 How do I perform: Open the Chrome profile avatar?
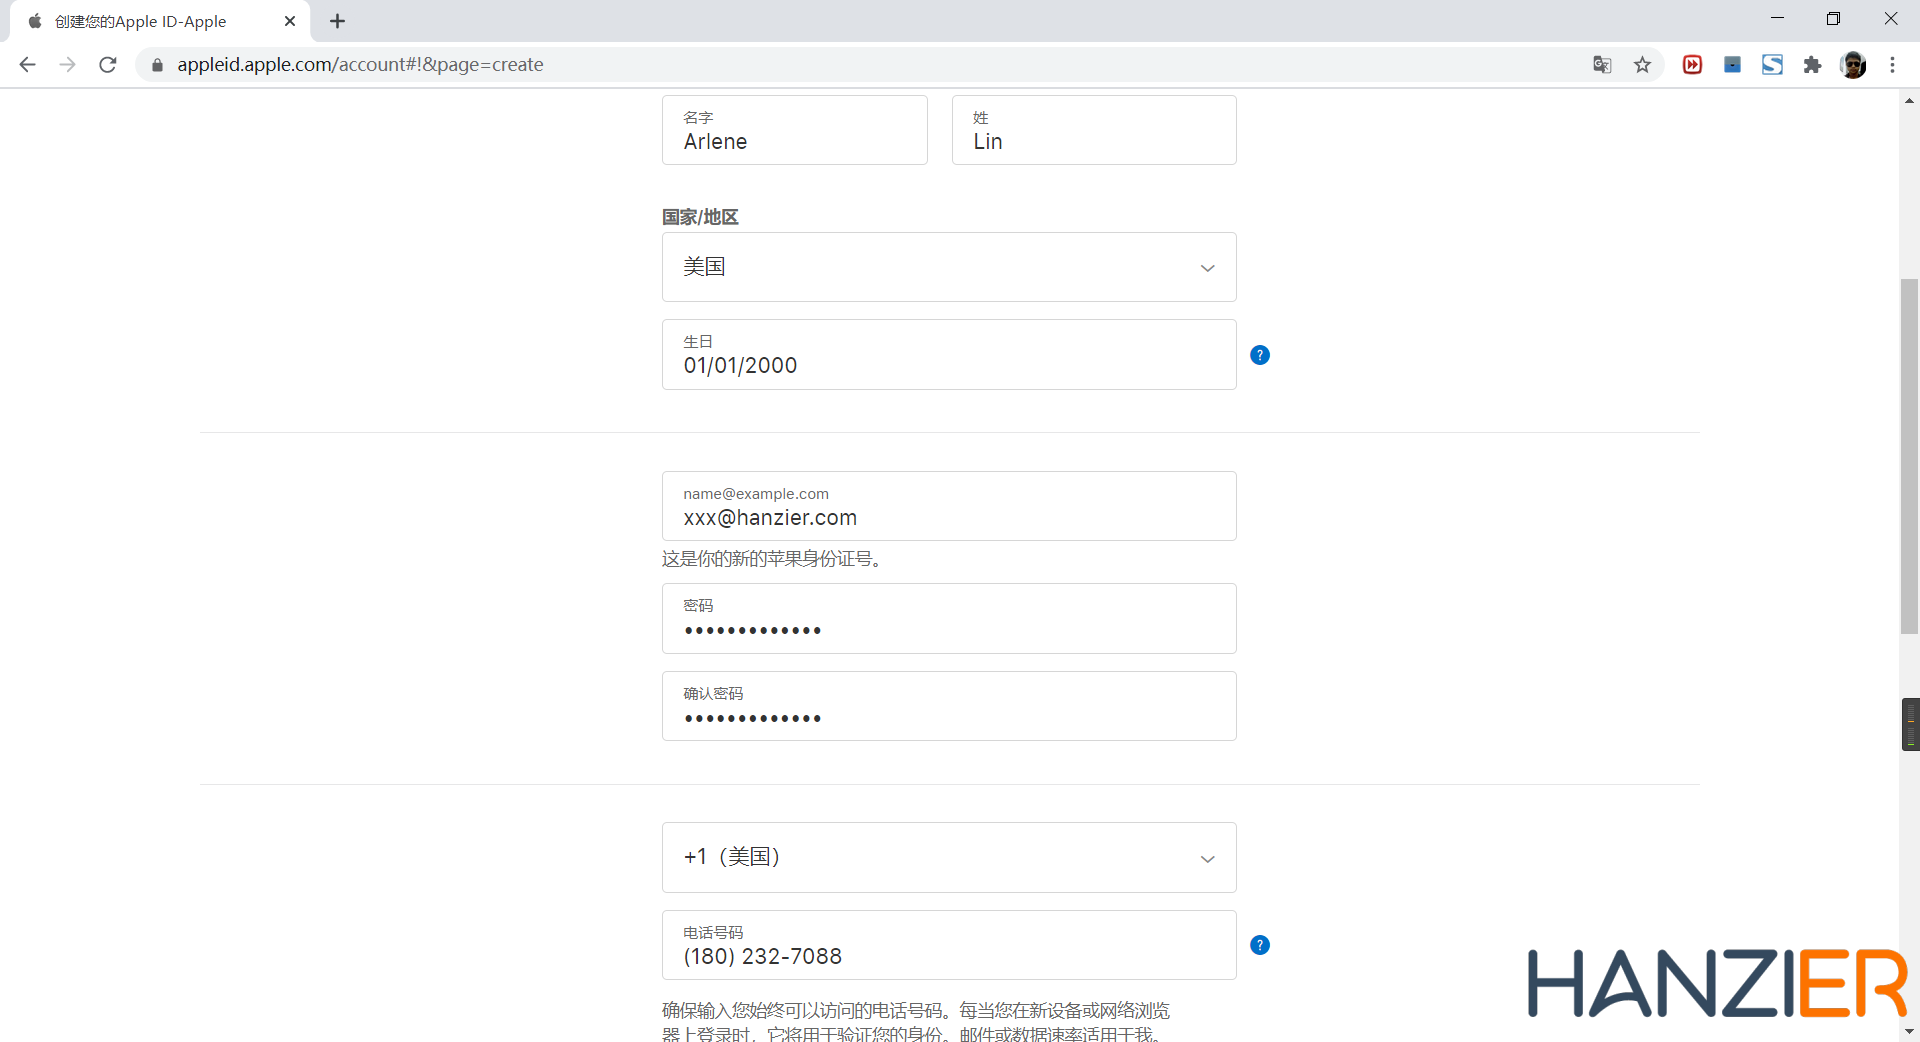[x=1853, y=65]
